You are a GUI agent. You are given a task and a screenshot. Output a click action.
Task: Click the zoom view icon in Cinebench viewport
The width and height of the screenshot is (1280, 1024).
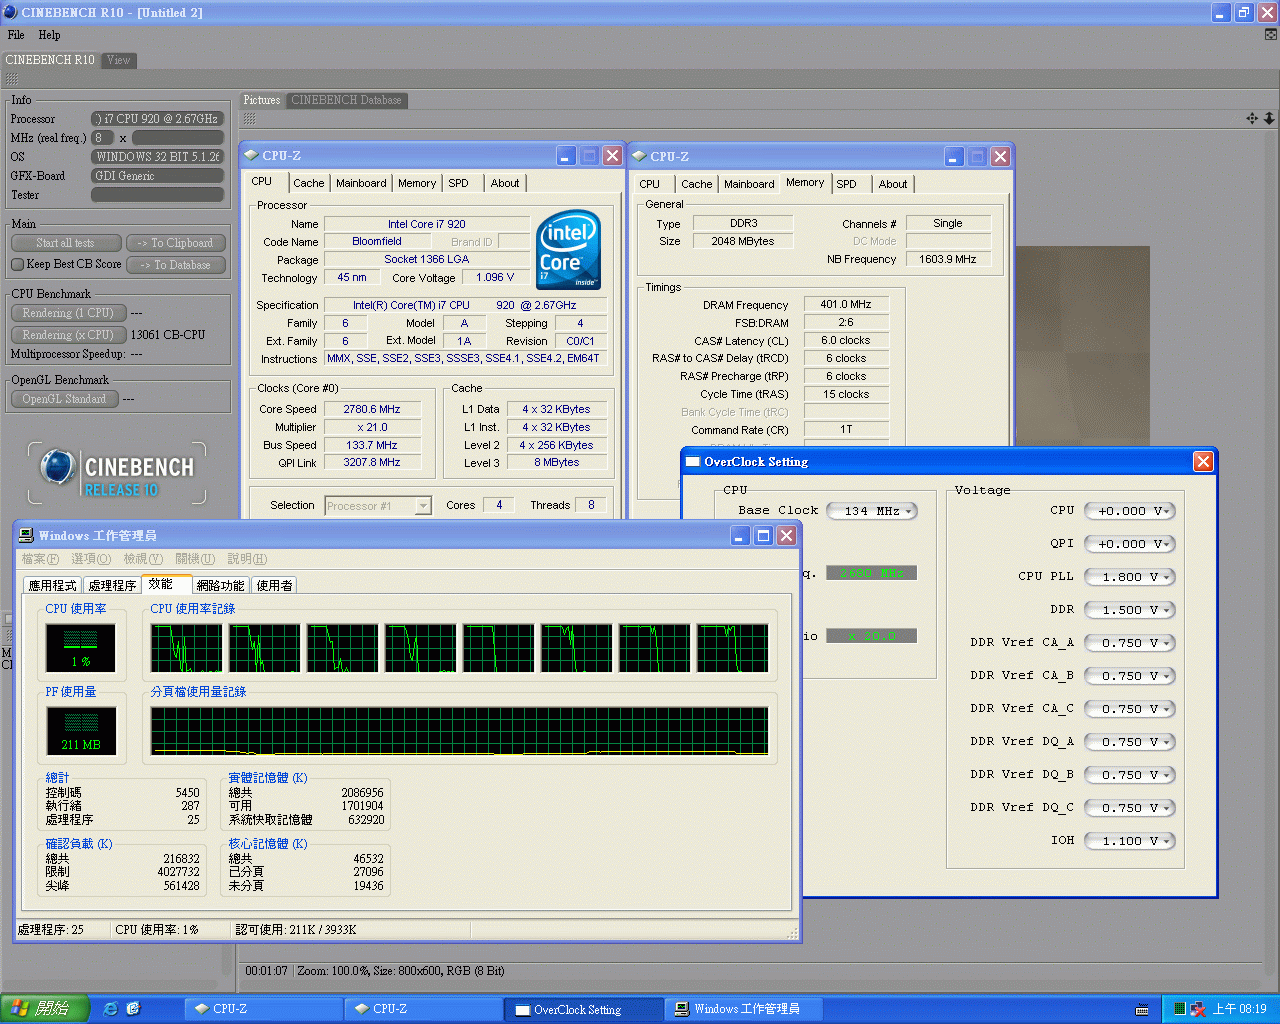1269,118
